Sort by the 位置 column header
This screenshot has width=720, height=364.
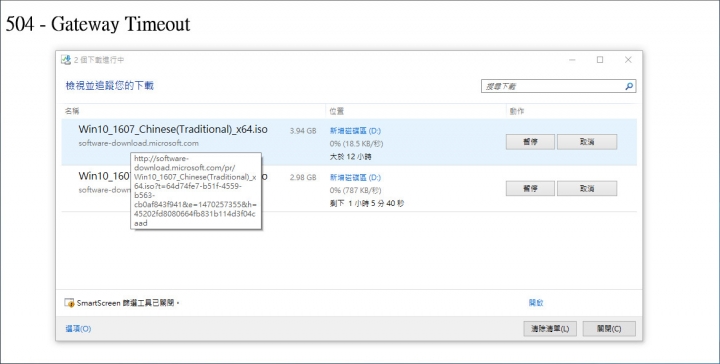(336, 111)
